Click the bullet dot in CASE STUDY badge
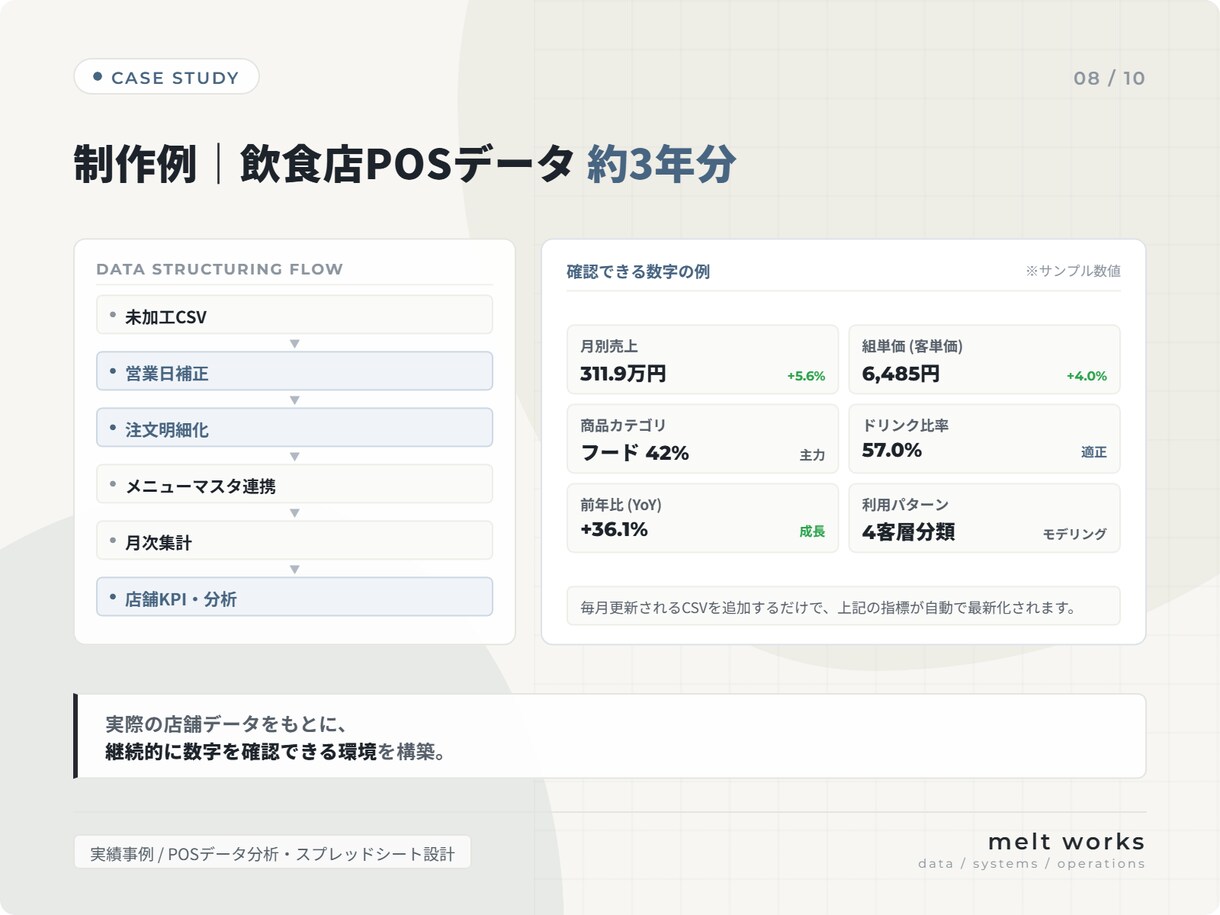1220x915 pixels. [97, 76]
